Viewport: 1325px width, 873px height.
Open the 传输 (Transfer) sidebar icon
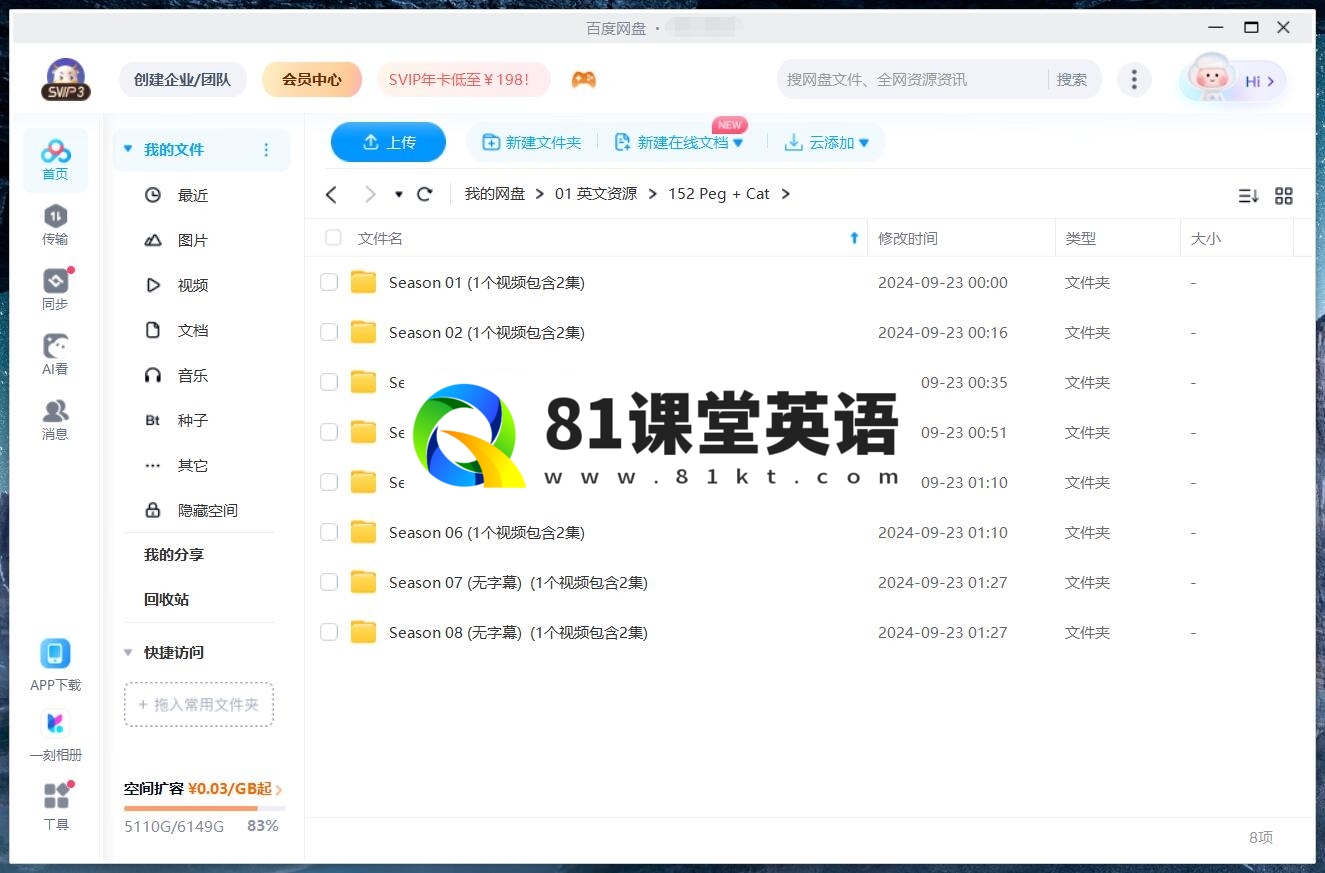coord(55,224)
